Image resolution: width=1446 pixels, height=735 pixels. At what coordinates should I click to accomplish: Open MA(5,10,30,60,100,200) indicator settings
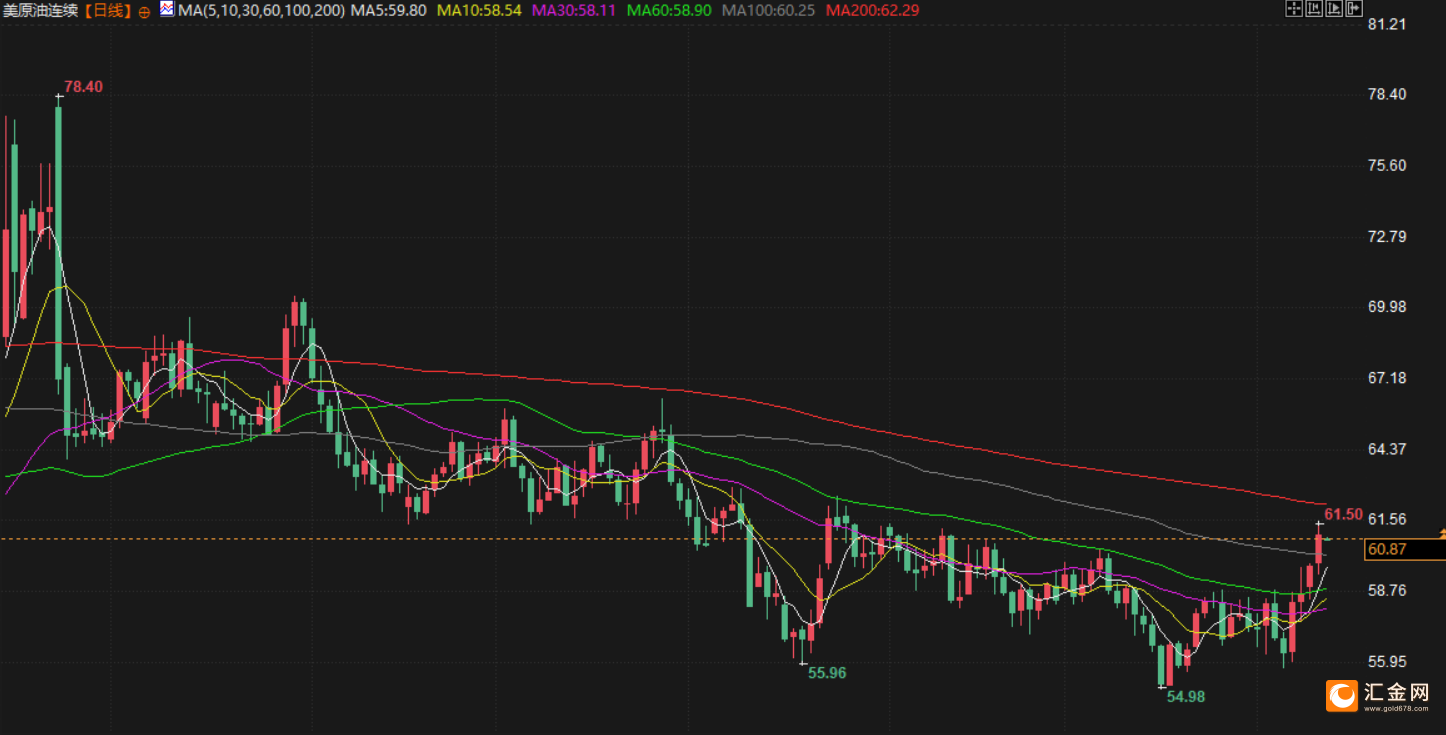pos(262,11)
